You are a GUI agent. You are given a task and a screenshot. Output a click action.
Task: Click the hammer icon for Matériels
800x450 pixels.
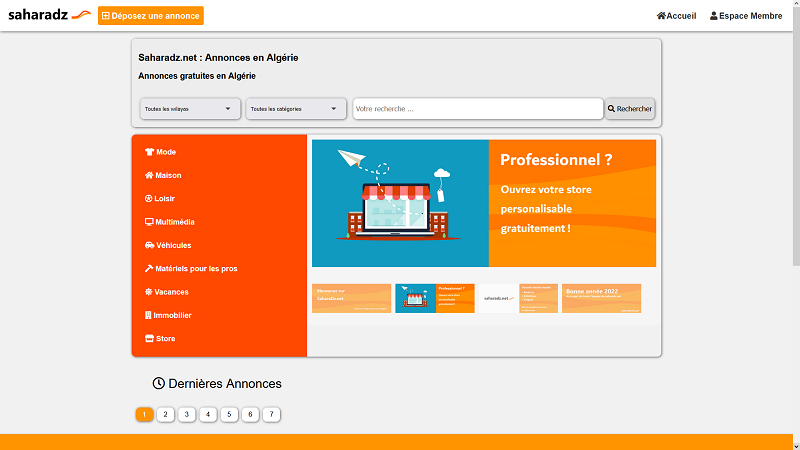[x=149, y=269]
